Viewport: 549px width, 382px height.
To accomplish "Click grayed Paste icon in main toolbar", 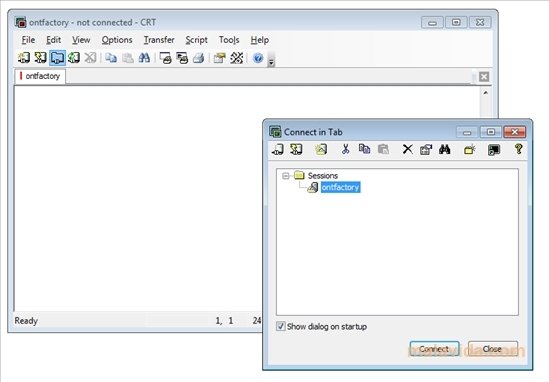I will [x=128, y=58].
